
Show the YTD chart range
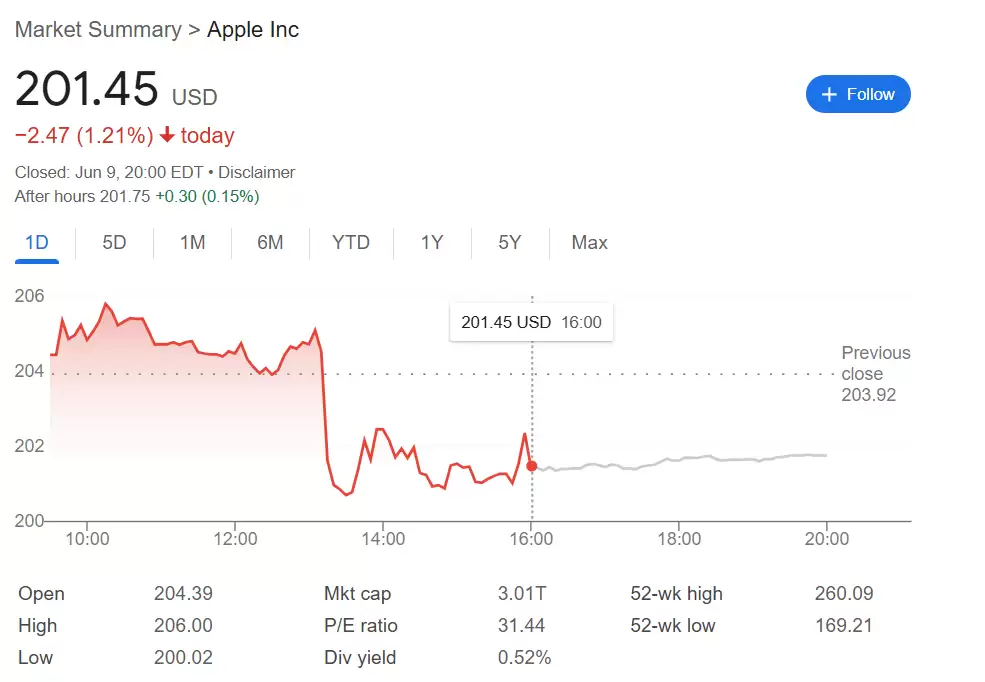point(351,243)
